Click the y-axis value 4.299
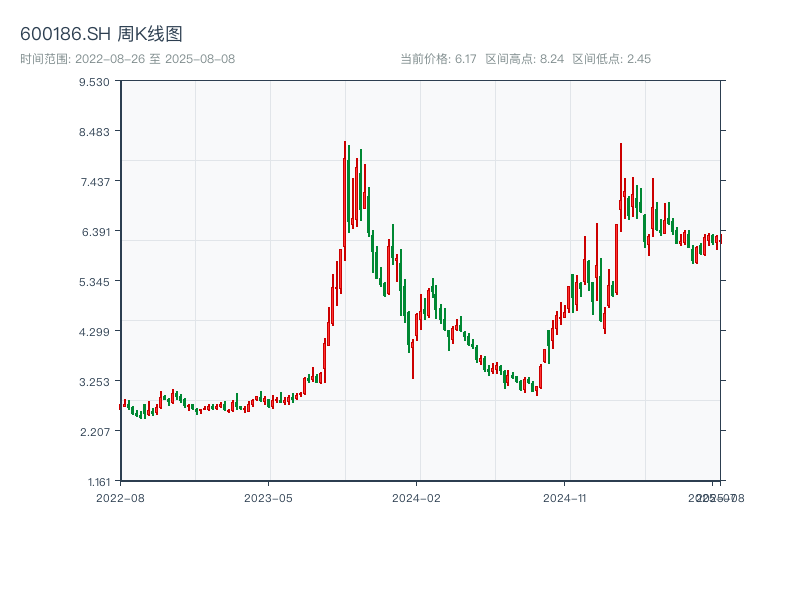This screenshot has width=800, height=600. tap(94, 332)
